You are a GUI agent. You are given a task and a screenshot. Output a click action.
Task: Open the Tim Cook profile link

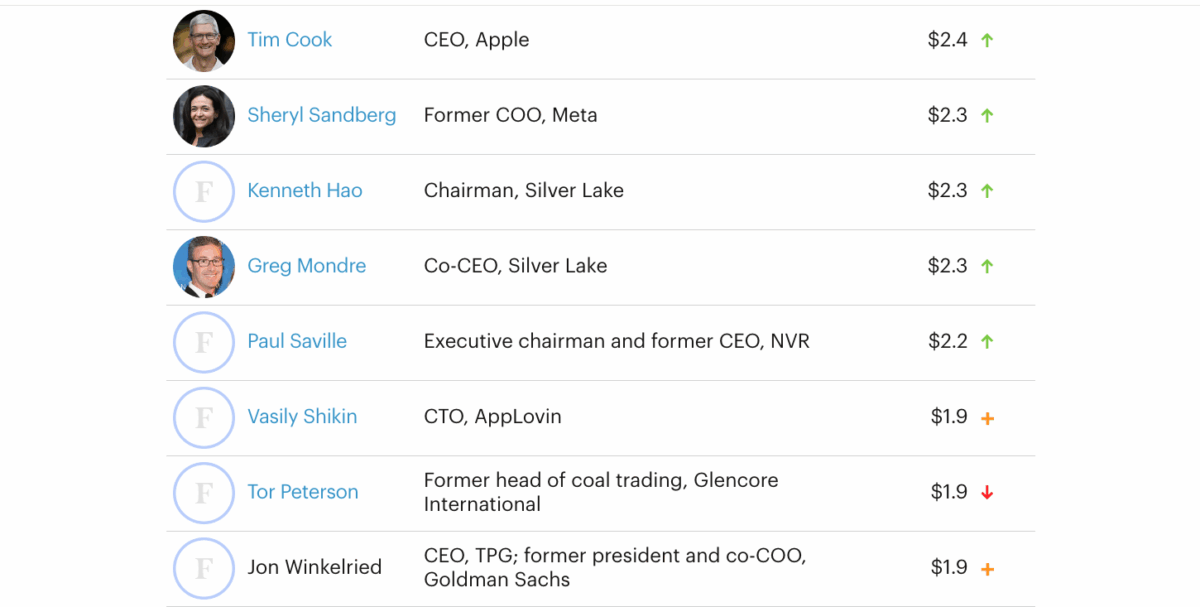pyautogui.click(x=290, y=40)
